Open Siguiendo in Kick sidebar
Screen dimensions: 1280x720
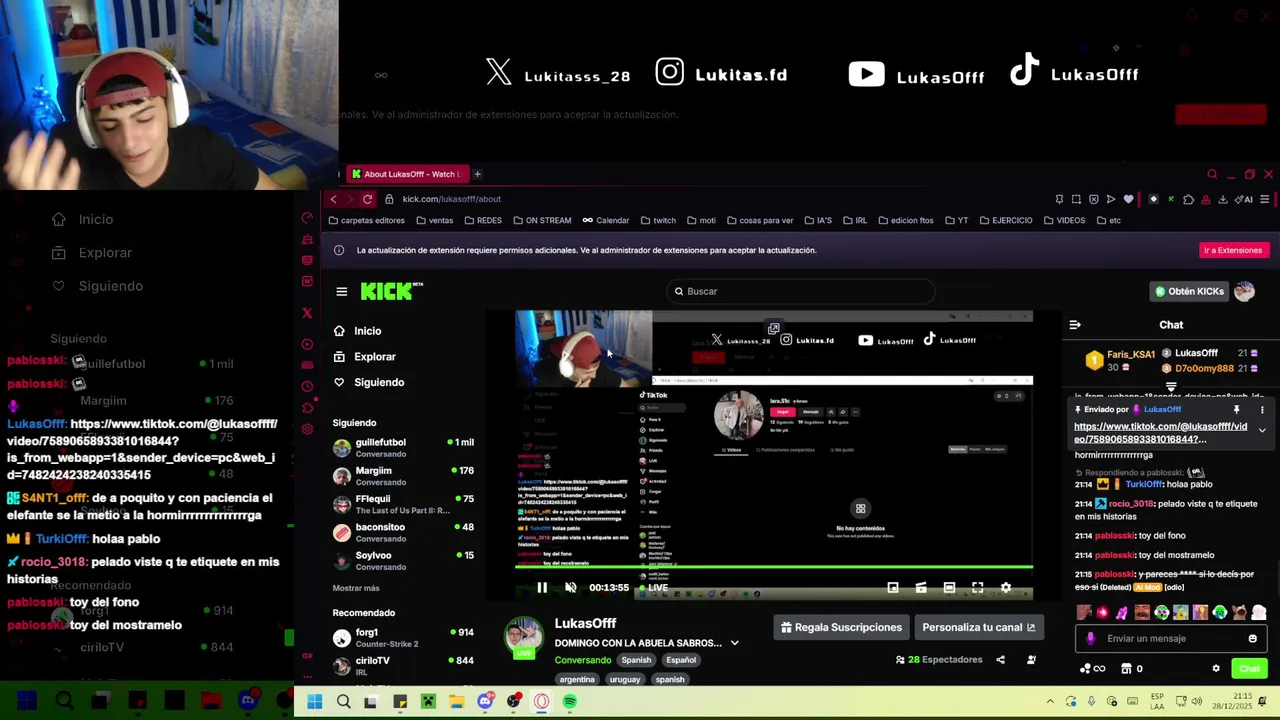pos(369,382)
